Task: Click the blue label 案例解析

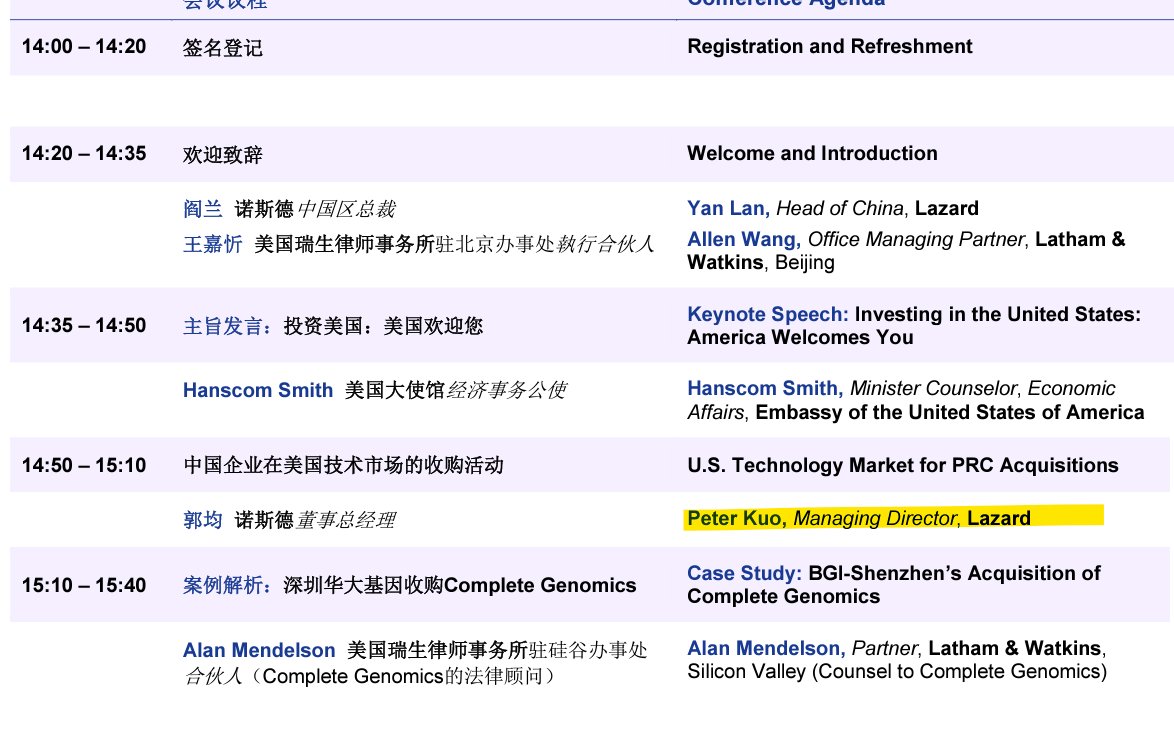Action: [228, 586]
